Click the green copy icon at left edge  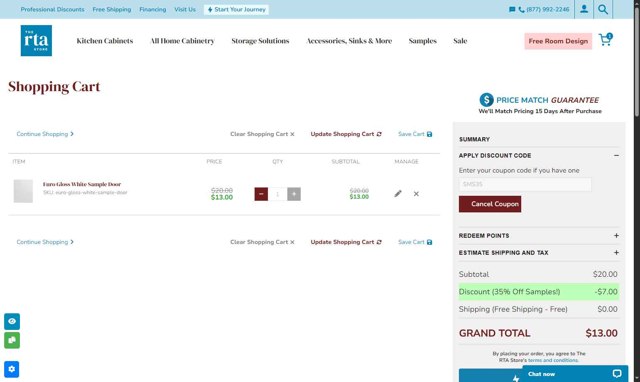pos(12,340)
